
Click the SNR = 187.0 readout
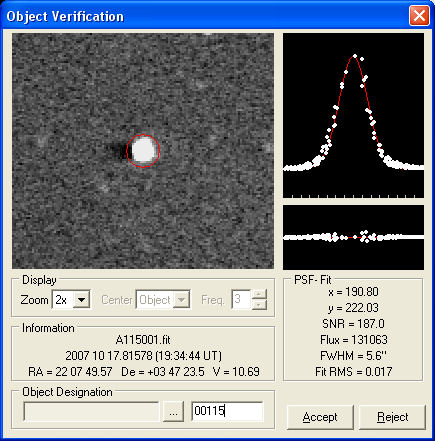[353, 324]
